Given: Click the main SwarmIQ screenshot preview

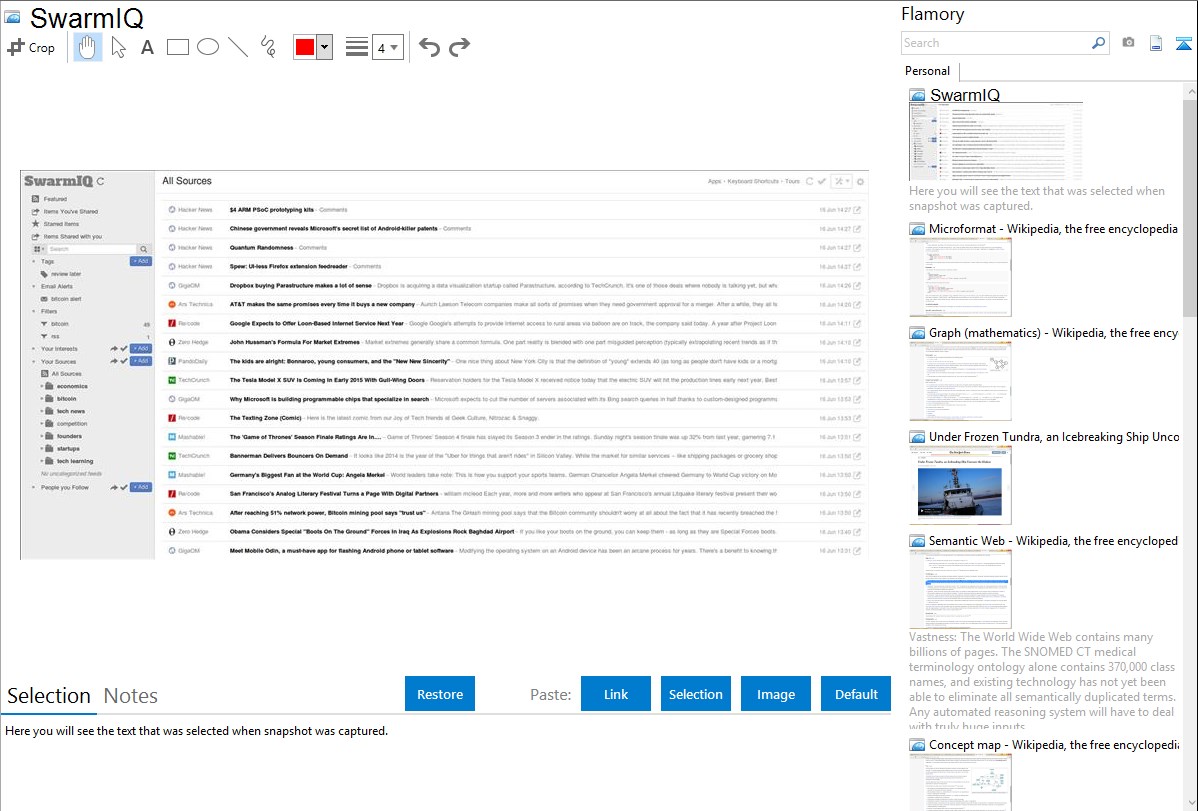Looking at the screenshot, I should [x=445, y=365].
